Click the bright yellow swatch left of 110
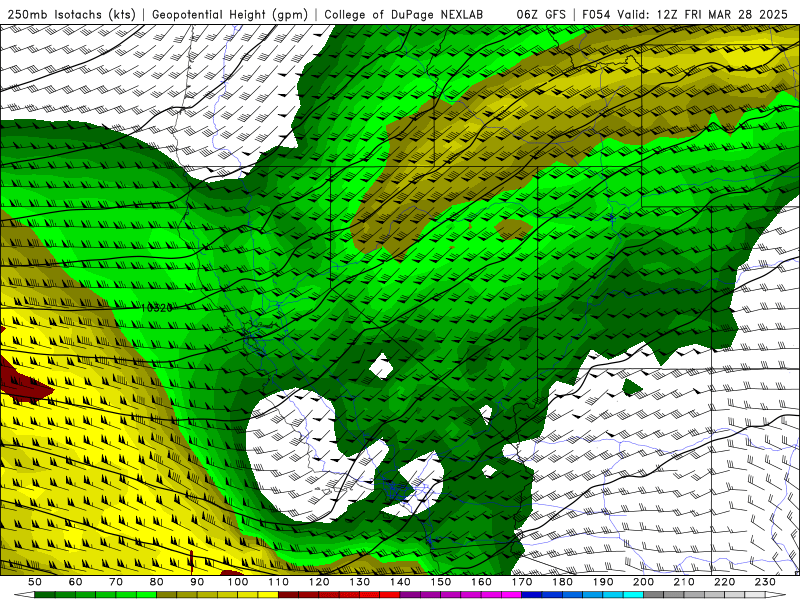 pos(268,595)
